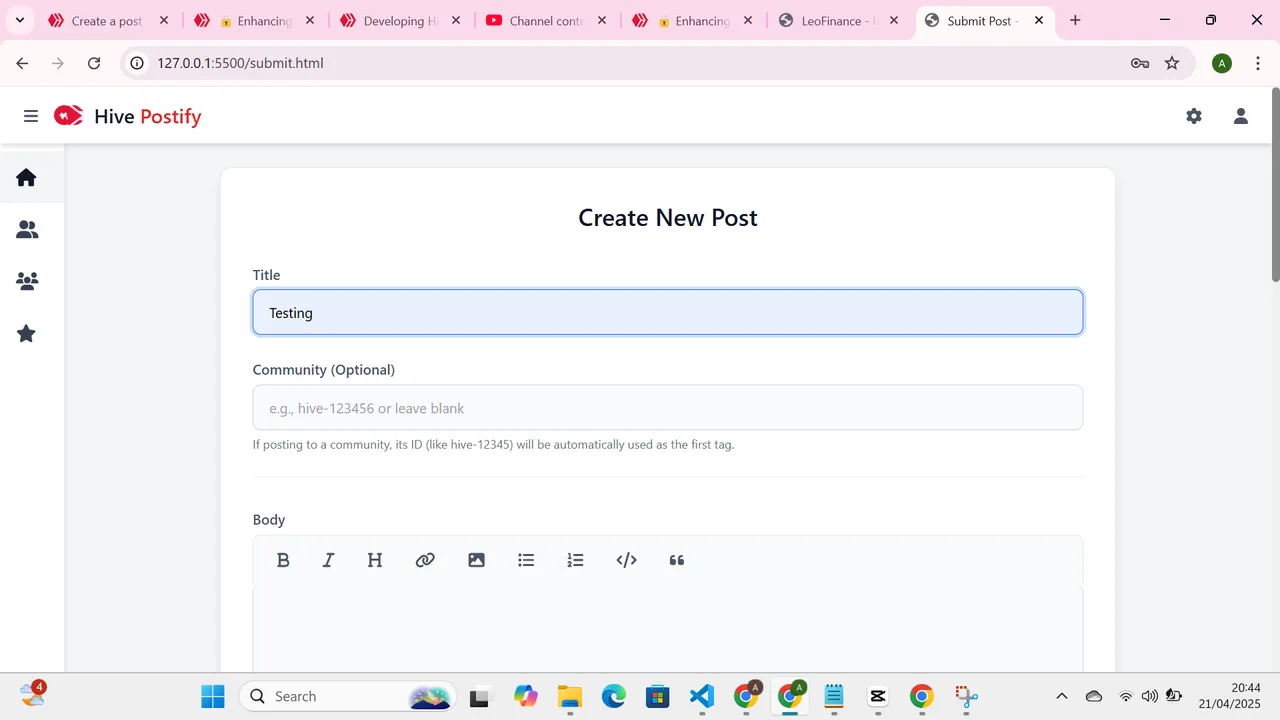
Task: Show hidden system tray icons chevron
Action: (1062, 696)
